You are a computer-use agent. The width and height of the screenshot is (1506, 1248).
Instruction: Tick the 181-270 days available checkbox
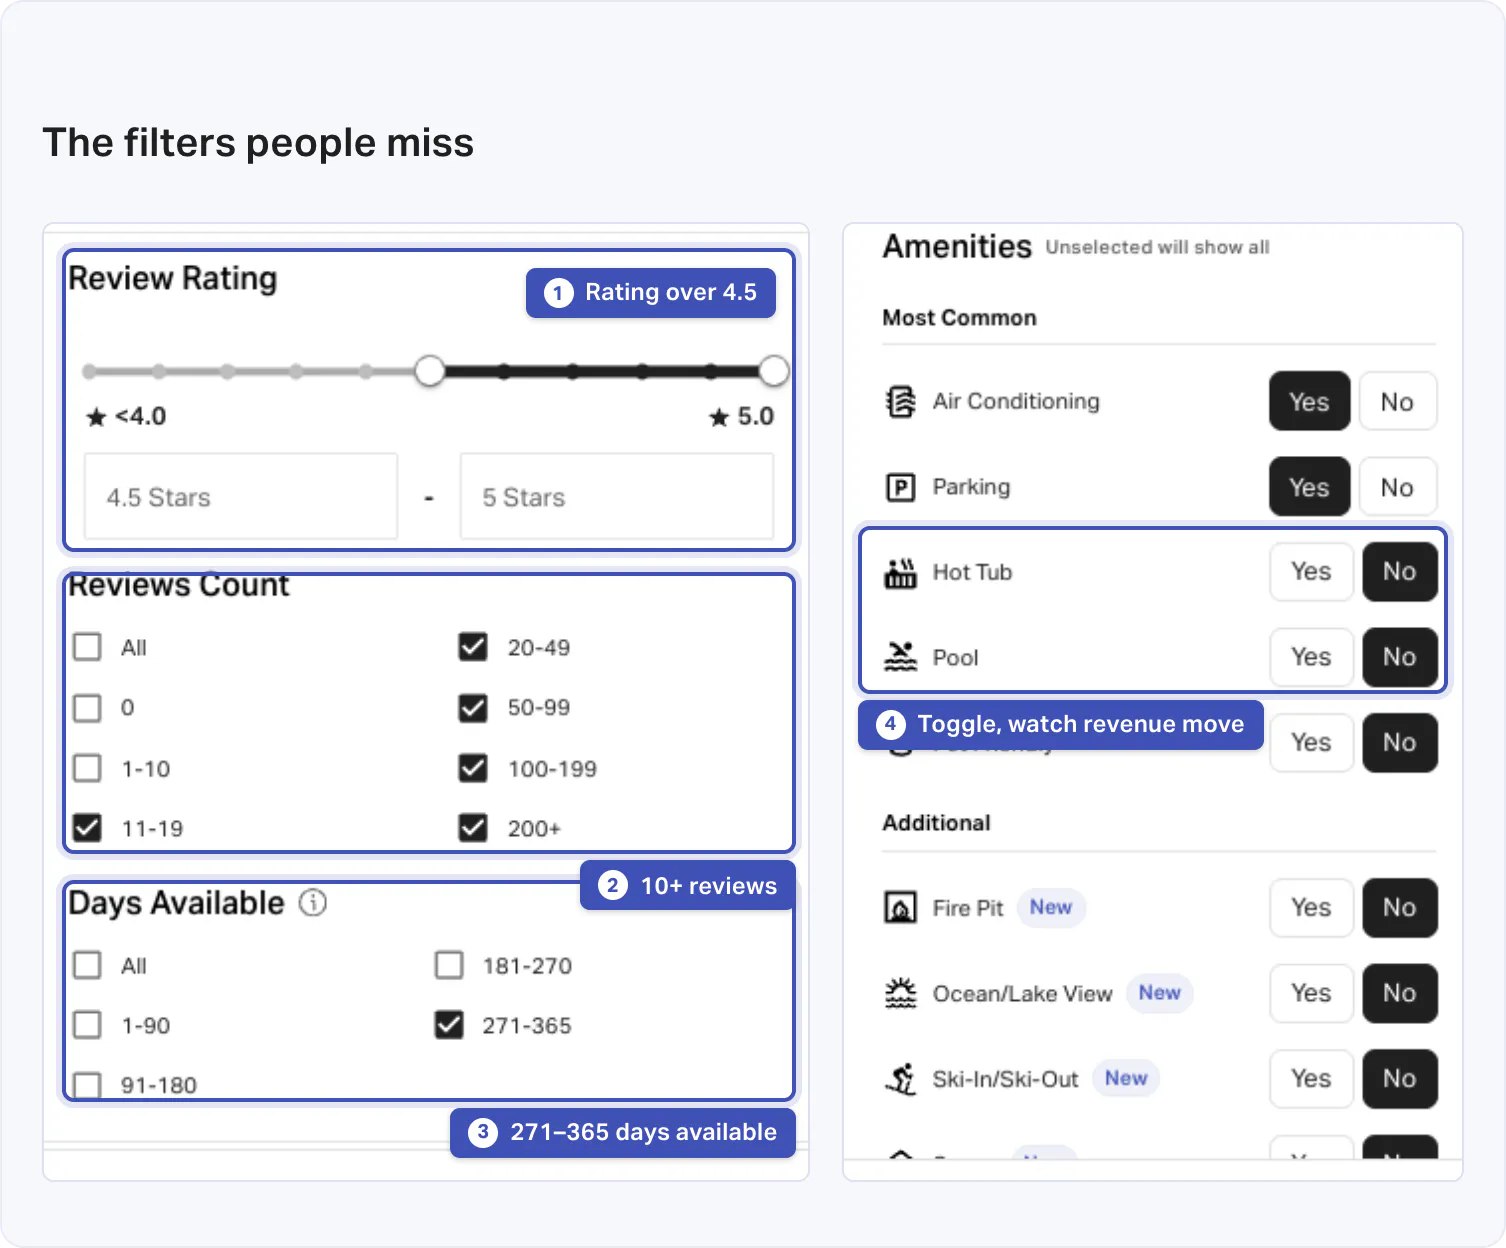point(449,965)
